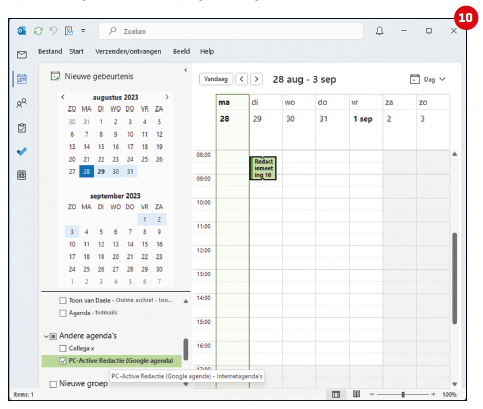Screen dimensions: 483x409
Task: Open Quick Access Toolbar customize arrow
Action: [x=83, y=31]
